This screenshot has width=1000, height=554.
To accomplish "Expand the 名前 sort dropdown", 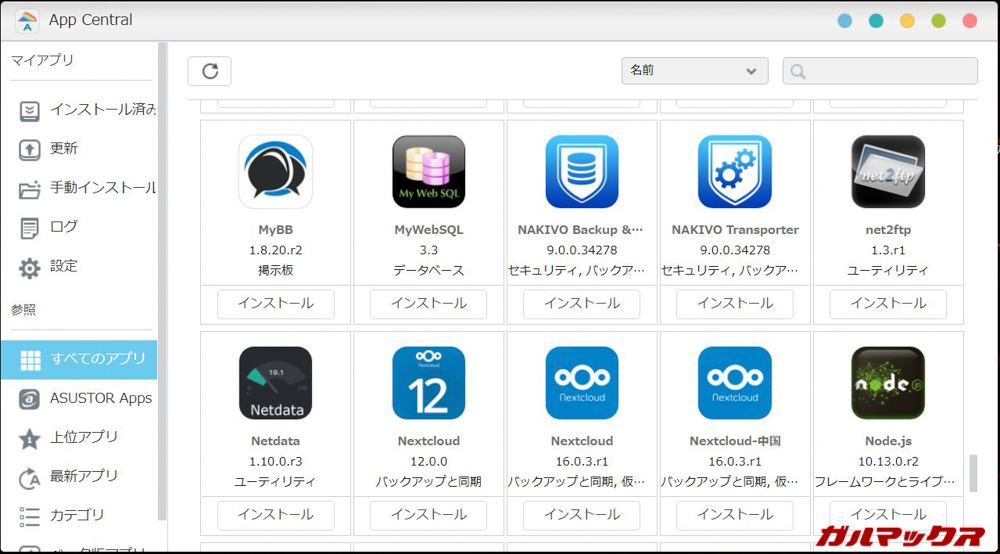I will [694, 71].
